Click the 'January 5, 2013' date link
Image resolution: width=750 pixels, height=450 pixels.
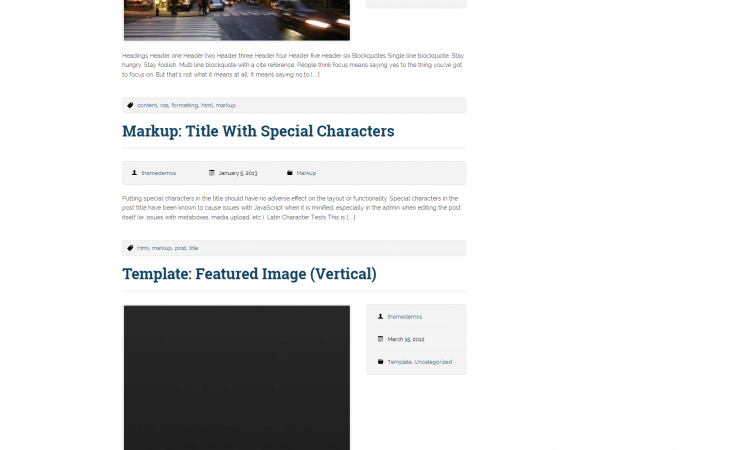238,173
